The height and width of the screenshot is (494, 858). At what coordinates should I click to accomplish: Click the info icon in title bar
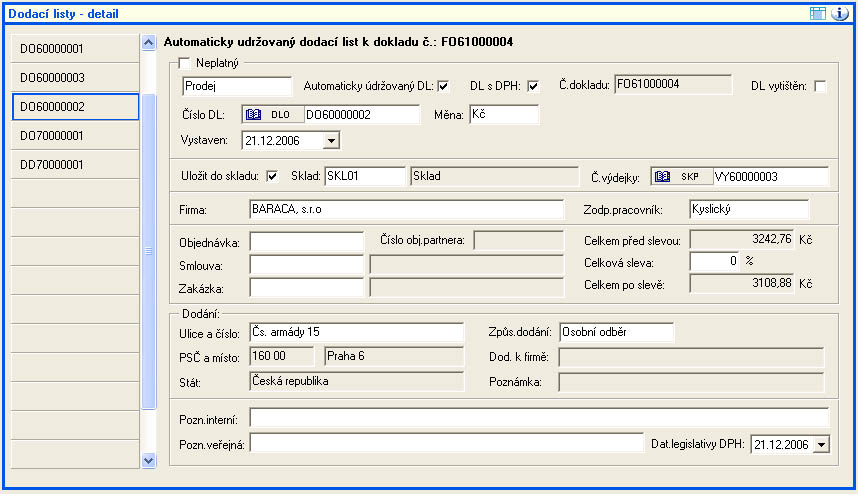click(x=839, y=13)
